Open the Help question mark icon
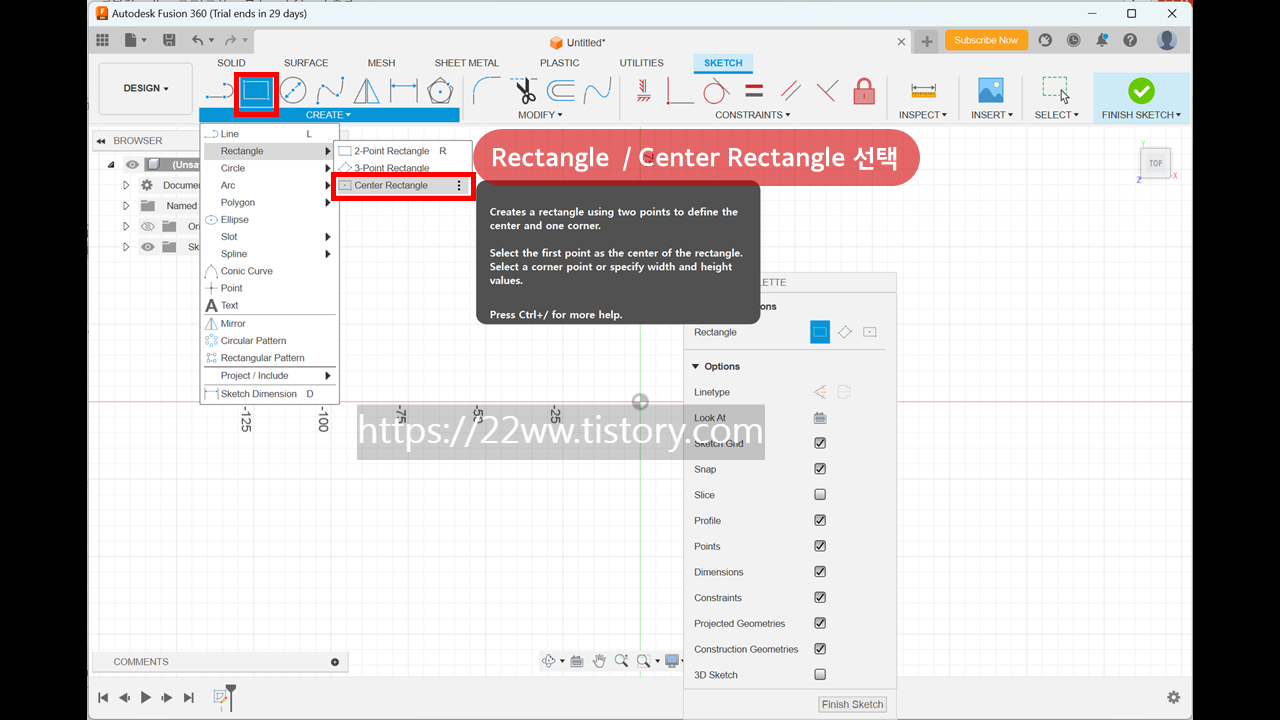The width and height of the screenshot is (1280, 720). click(1130, 40)
